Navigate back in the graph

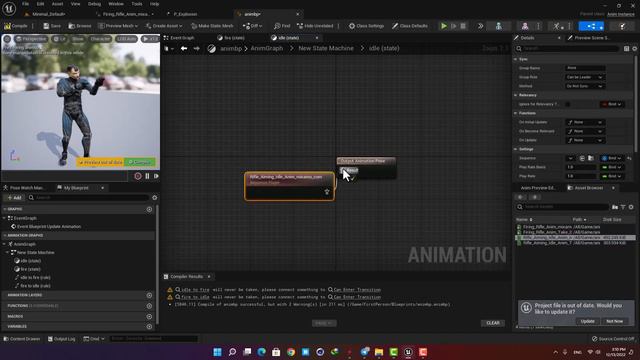184,48
